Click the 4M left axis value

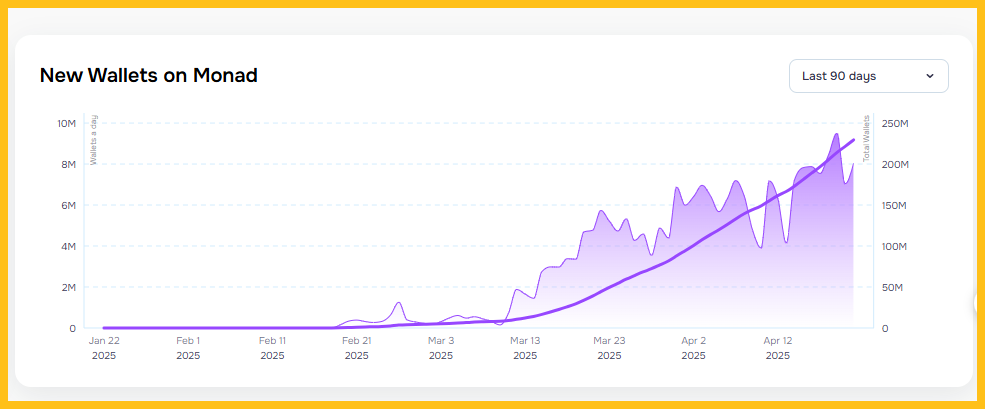tap(68, 246)
